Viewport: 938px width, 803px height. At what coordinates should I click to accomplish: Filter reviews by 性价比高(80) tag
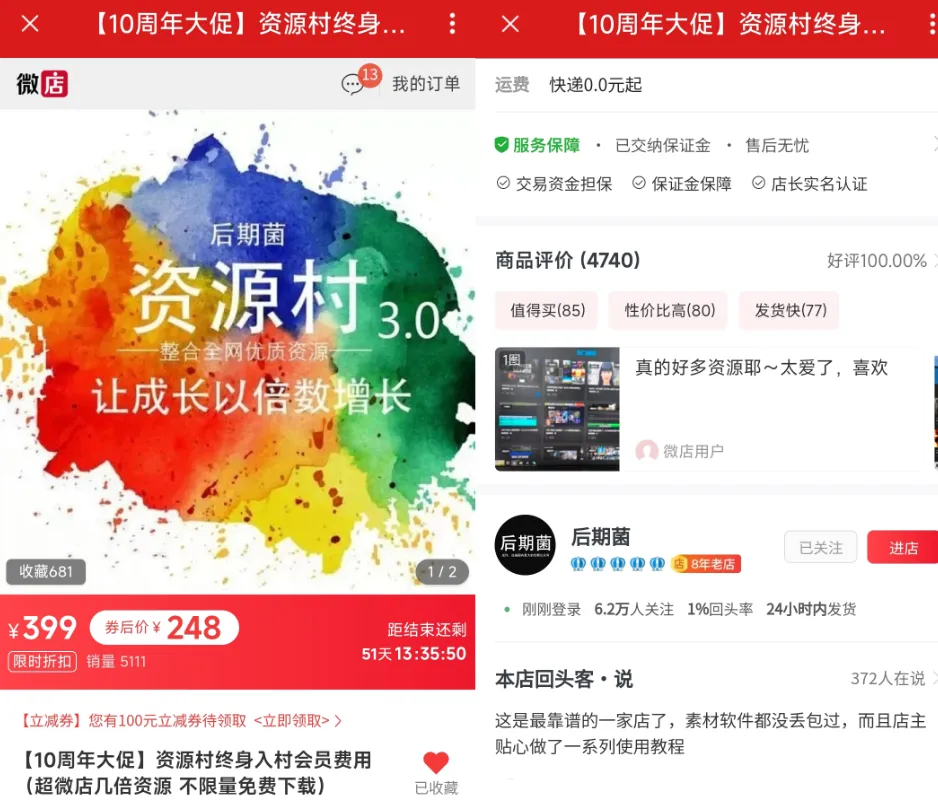pos(669,310)
